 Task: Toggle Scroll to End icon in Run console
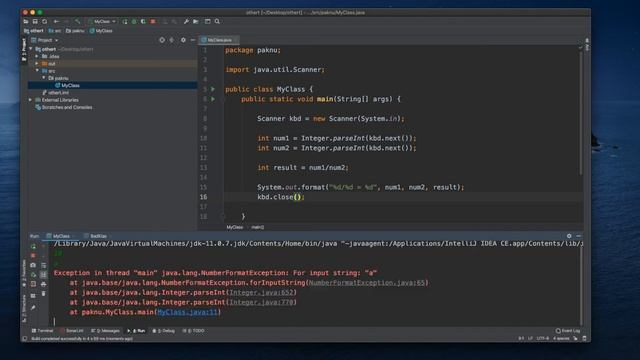pos(44,275)
